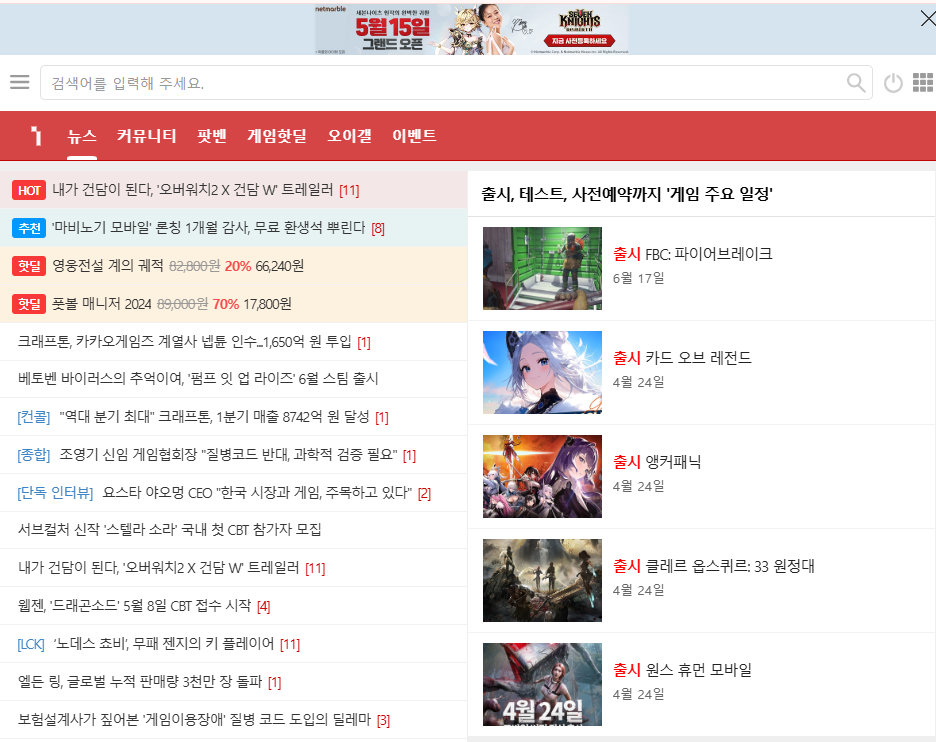Open 카드 오브 레전드 thumbnail
Viewport: 936px width, 742px height.
click(542, 372)
